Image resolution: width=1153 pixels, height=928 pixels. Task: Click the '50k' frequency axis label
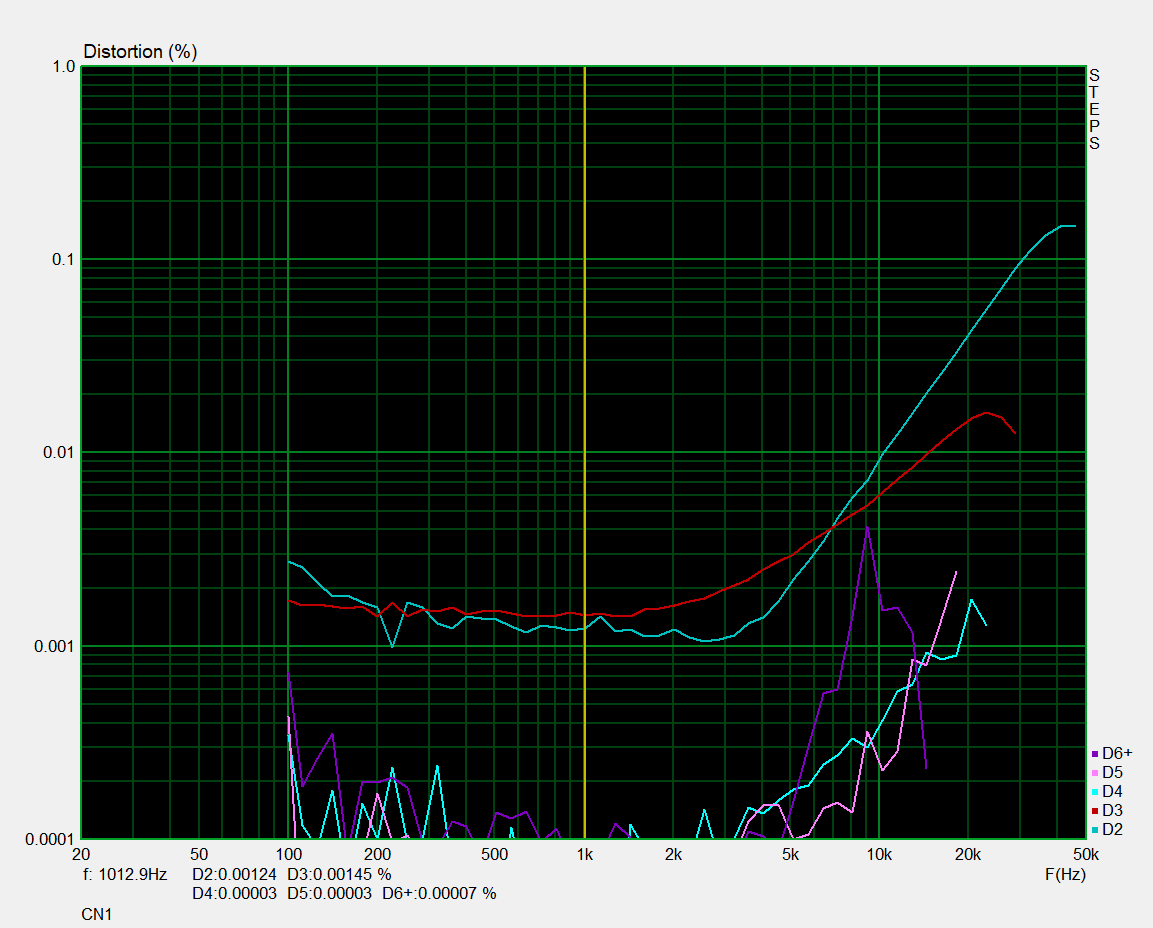tap(1085, 855)
